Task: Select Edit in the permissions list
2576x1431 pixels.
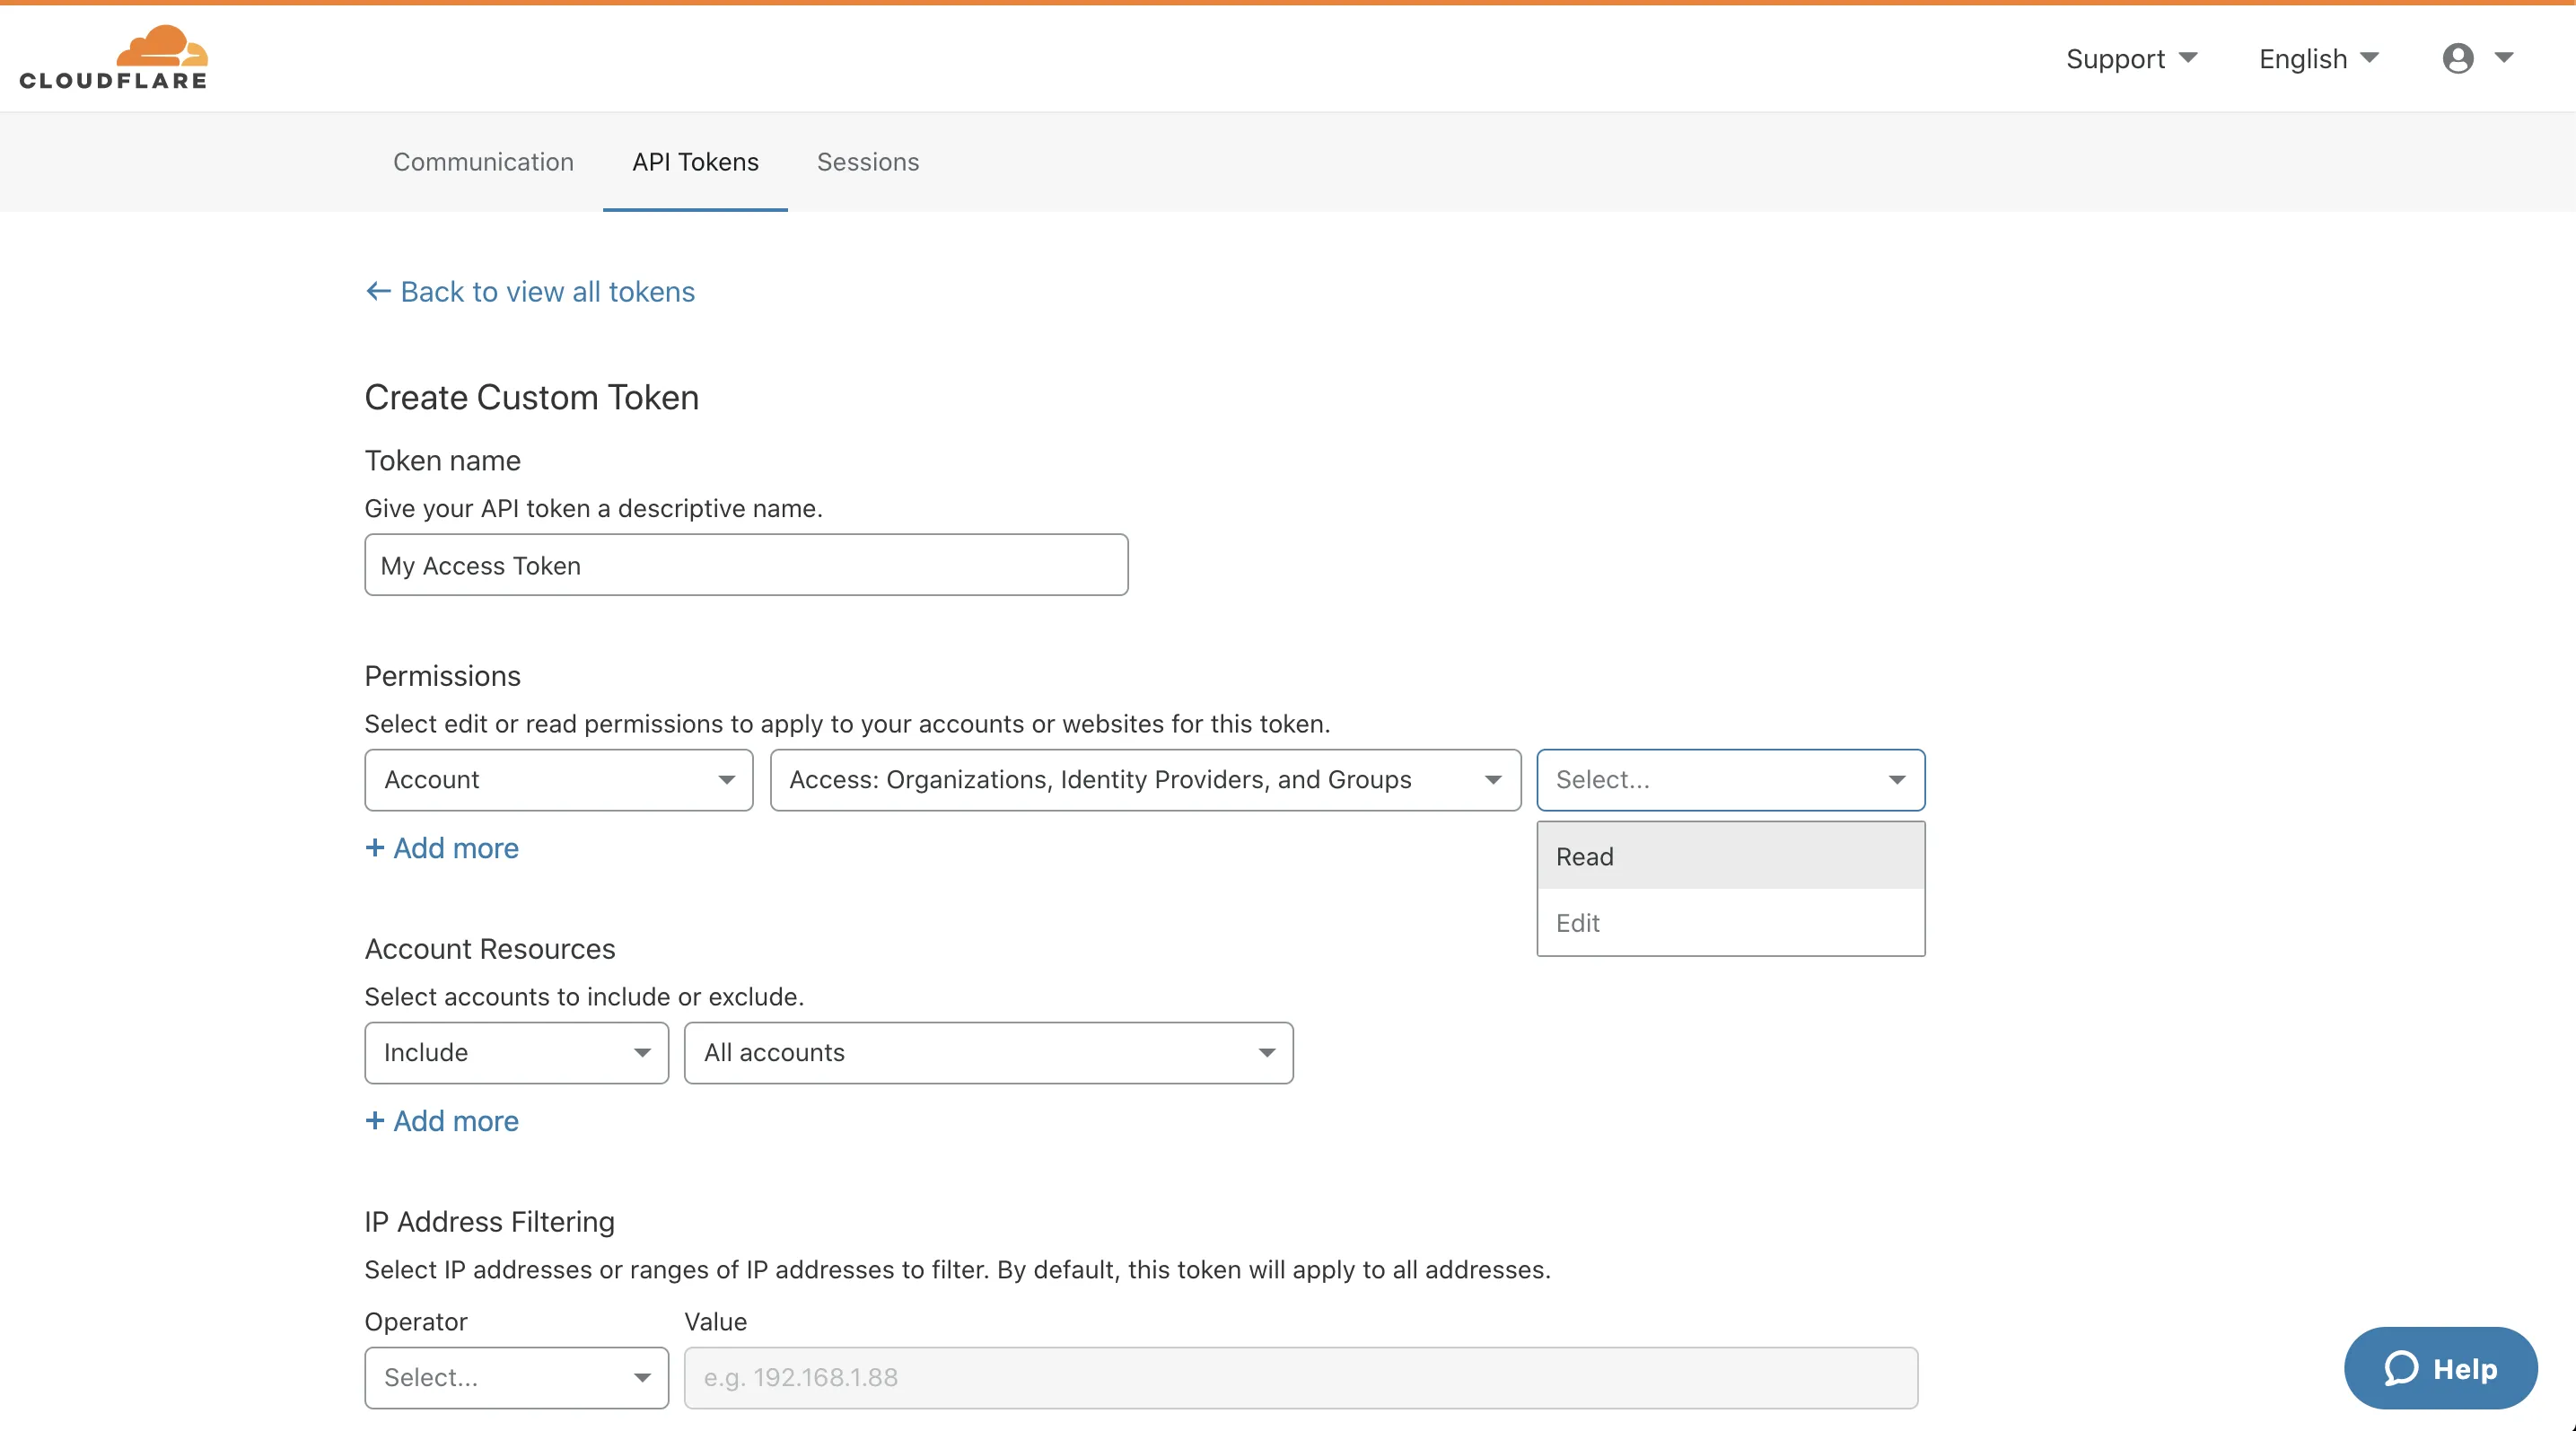Action: click(x=1730, y=922)
